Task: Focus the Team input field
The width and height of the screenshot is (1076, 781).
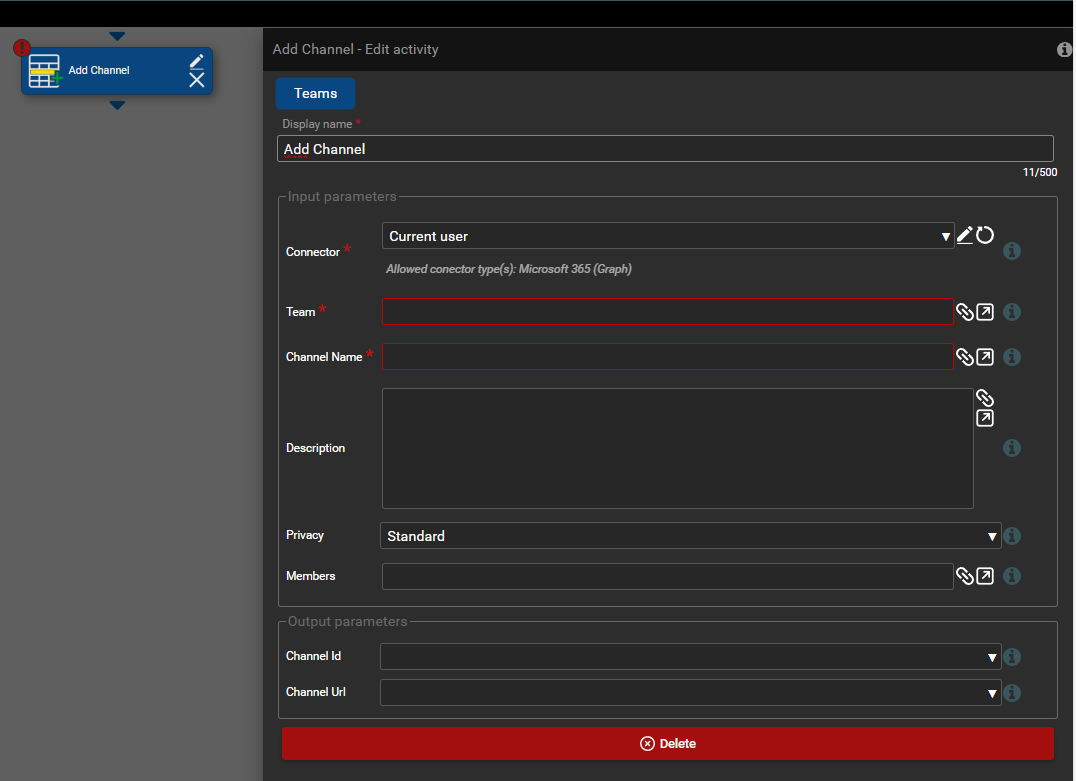Action: point(667,312)
